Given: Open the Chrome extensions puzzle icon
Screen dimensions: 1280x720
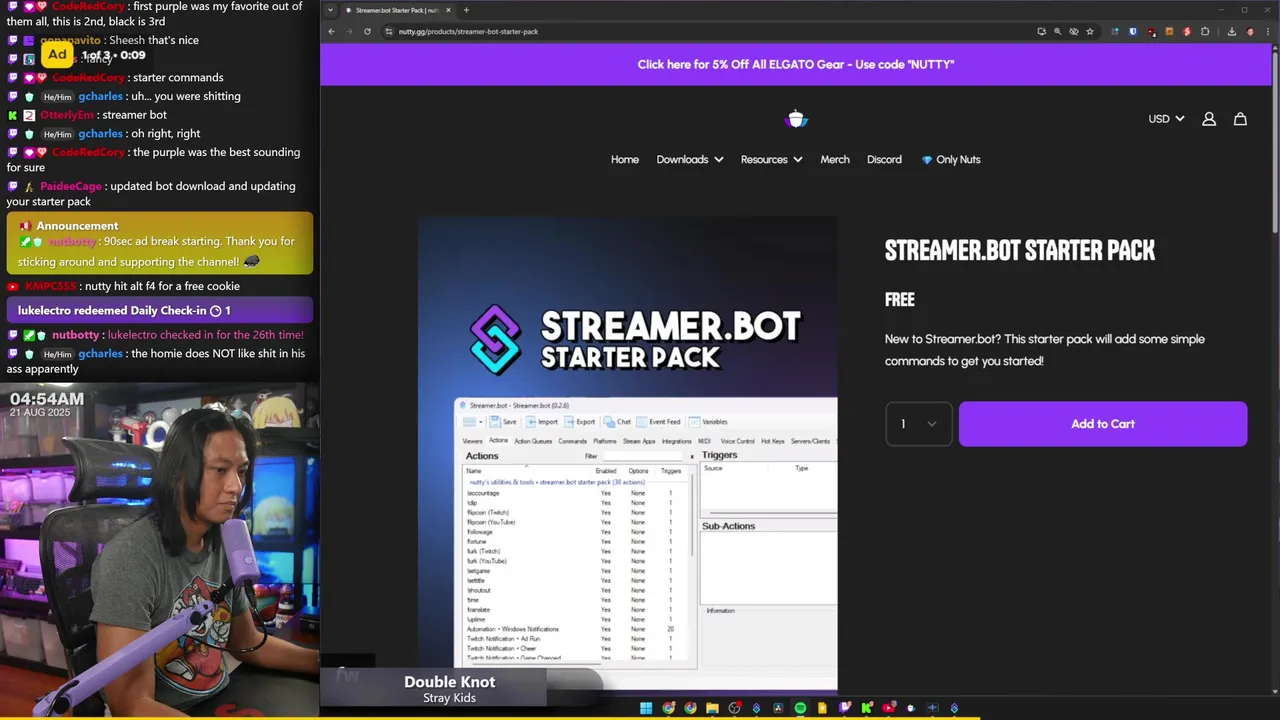Looking at the screenshot, I should pos(1204,31).
